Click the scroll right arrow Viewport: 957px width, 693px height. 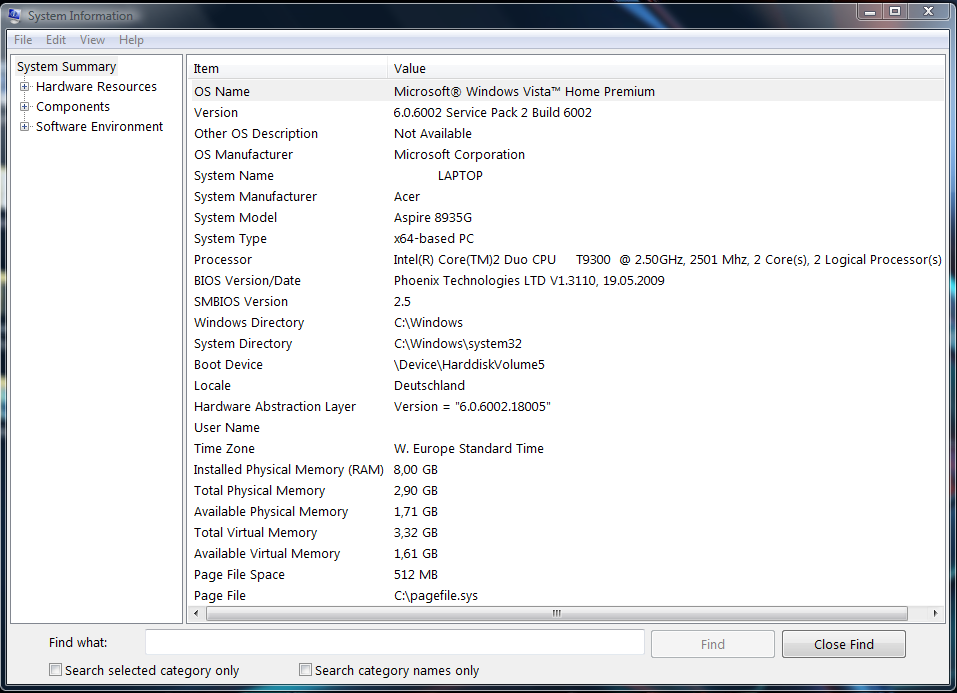935,613
